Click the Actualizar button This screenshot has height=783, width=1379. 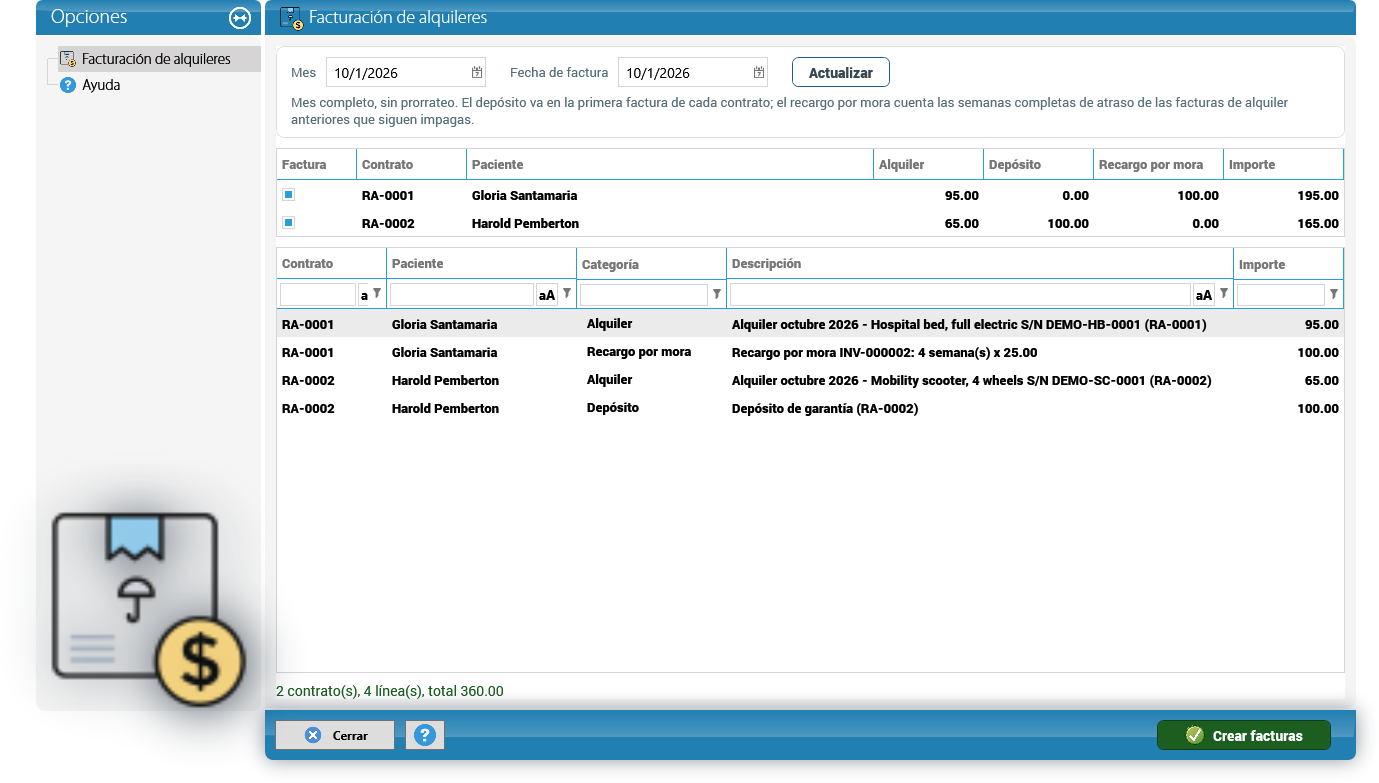[x=841, y=73]
